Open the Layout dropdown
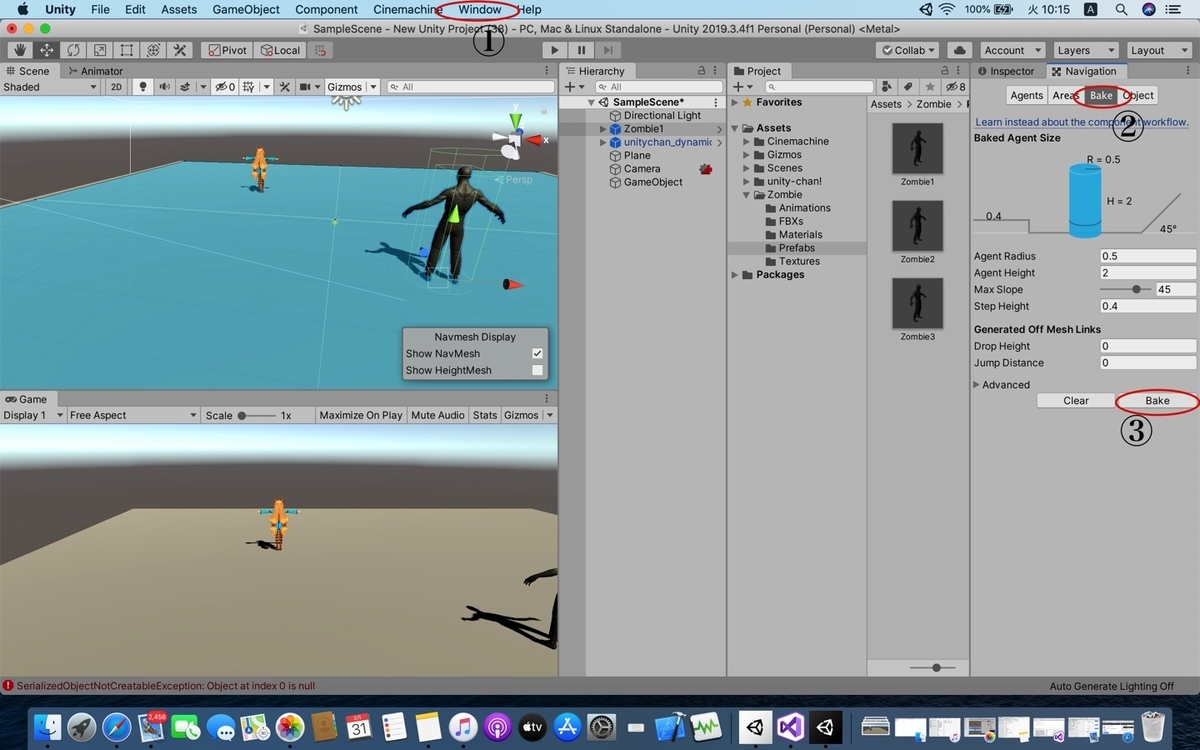The height and width of the screenshot is (750, 1200). (x=1158, y=50)
